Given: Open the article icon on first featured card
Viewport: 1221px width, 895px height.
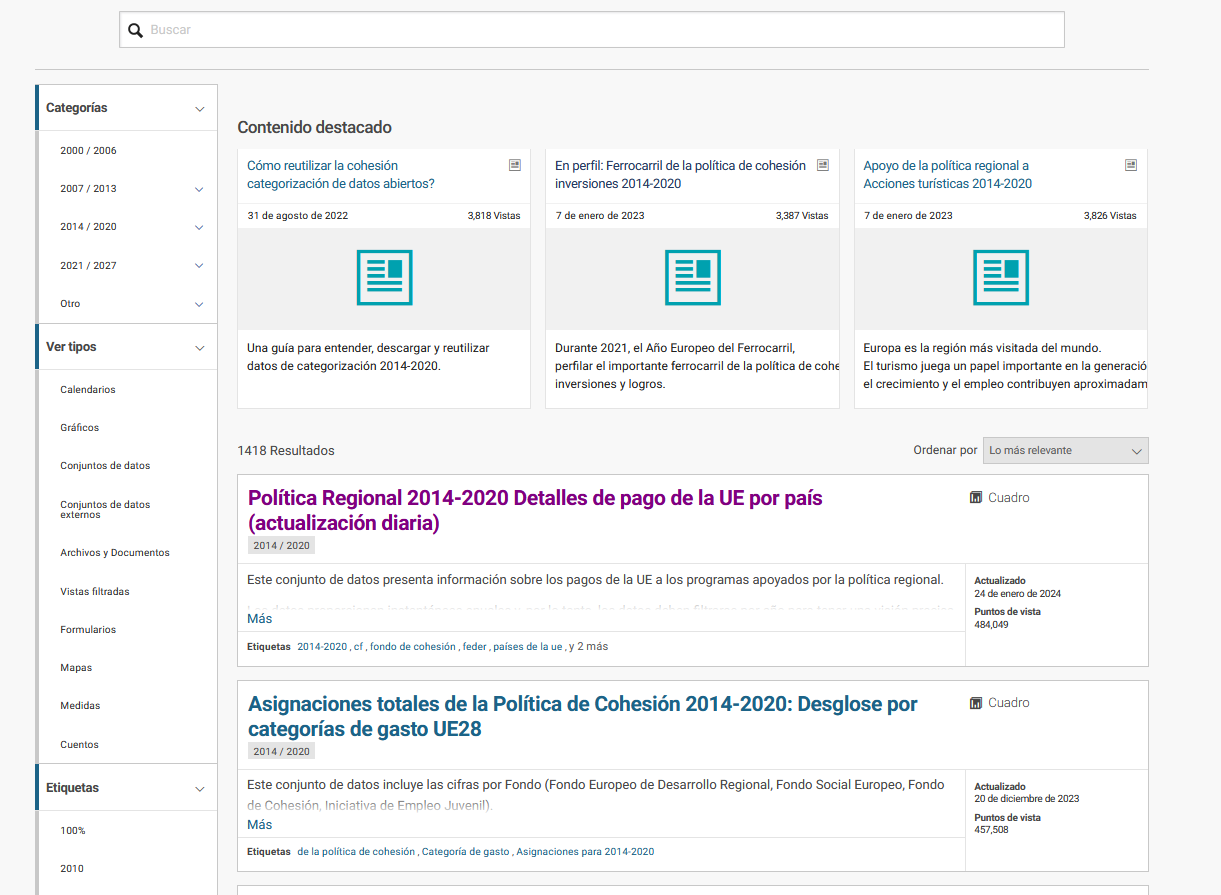Looking at the screenshot, I should [514, 164].
